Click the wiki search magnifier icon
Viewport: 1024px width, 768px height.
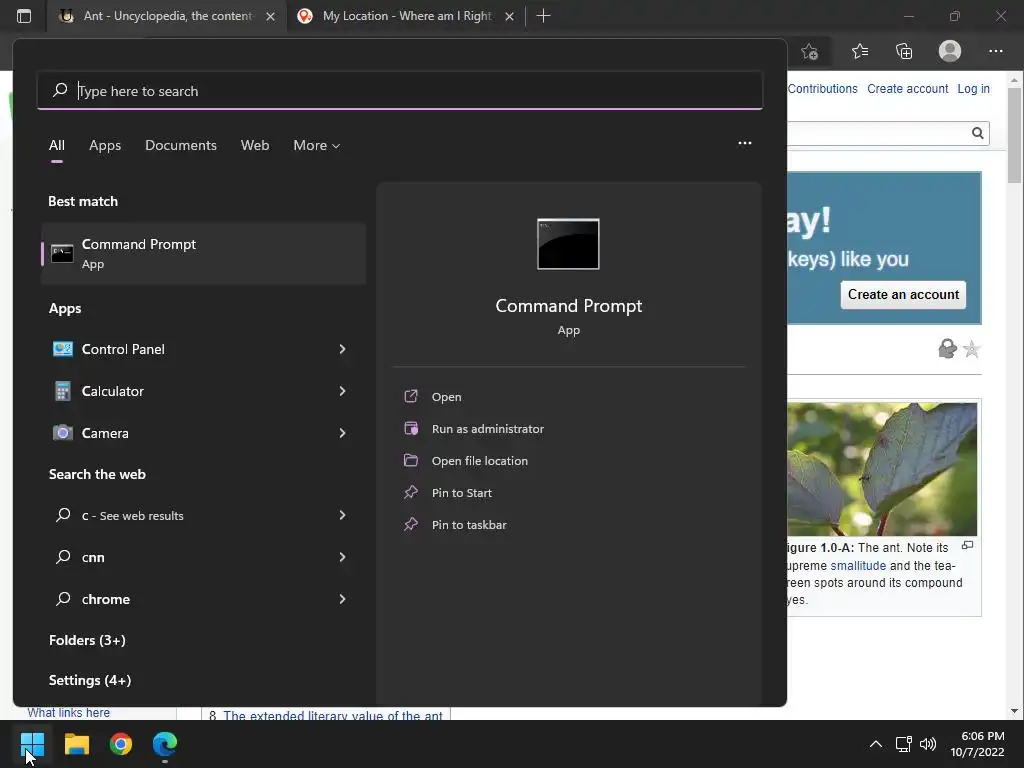pyautogui.click(x=977, y=133)
